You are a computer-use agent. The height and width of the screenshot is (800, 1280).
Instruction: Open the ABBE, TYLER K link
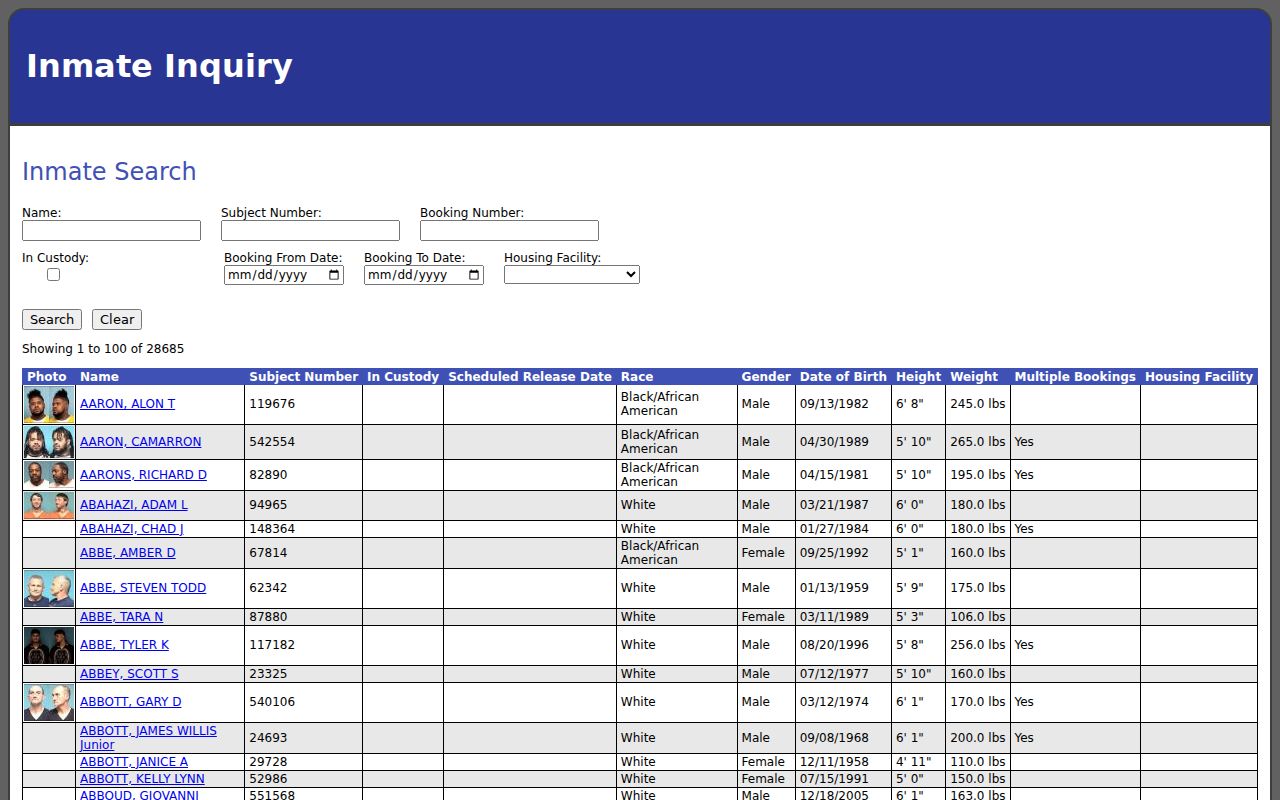124,645
